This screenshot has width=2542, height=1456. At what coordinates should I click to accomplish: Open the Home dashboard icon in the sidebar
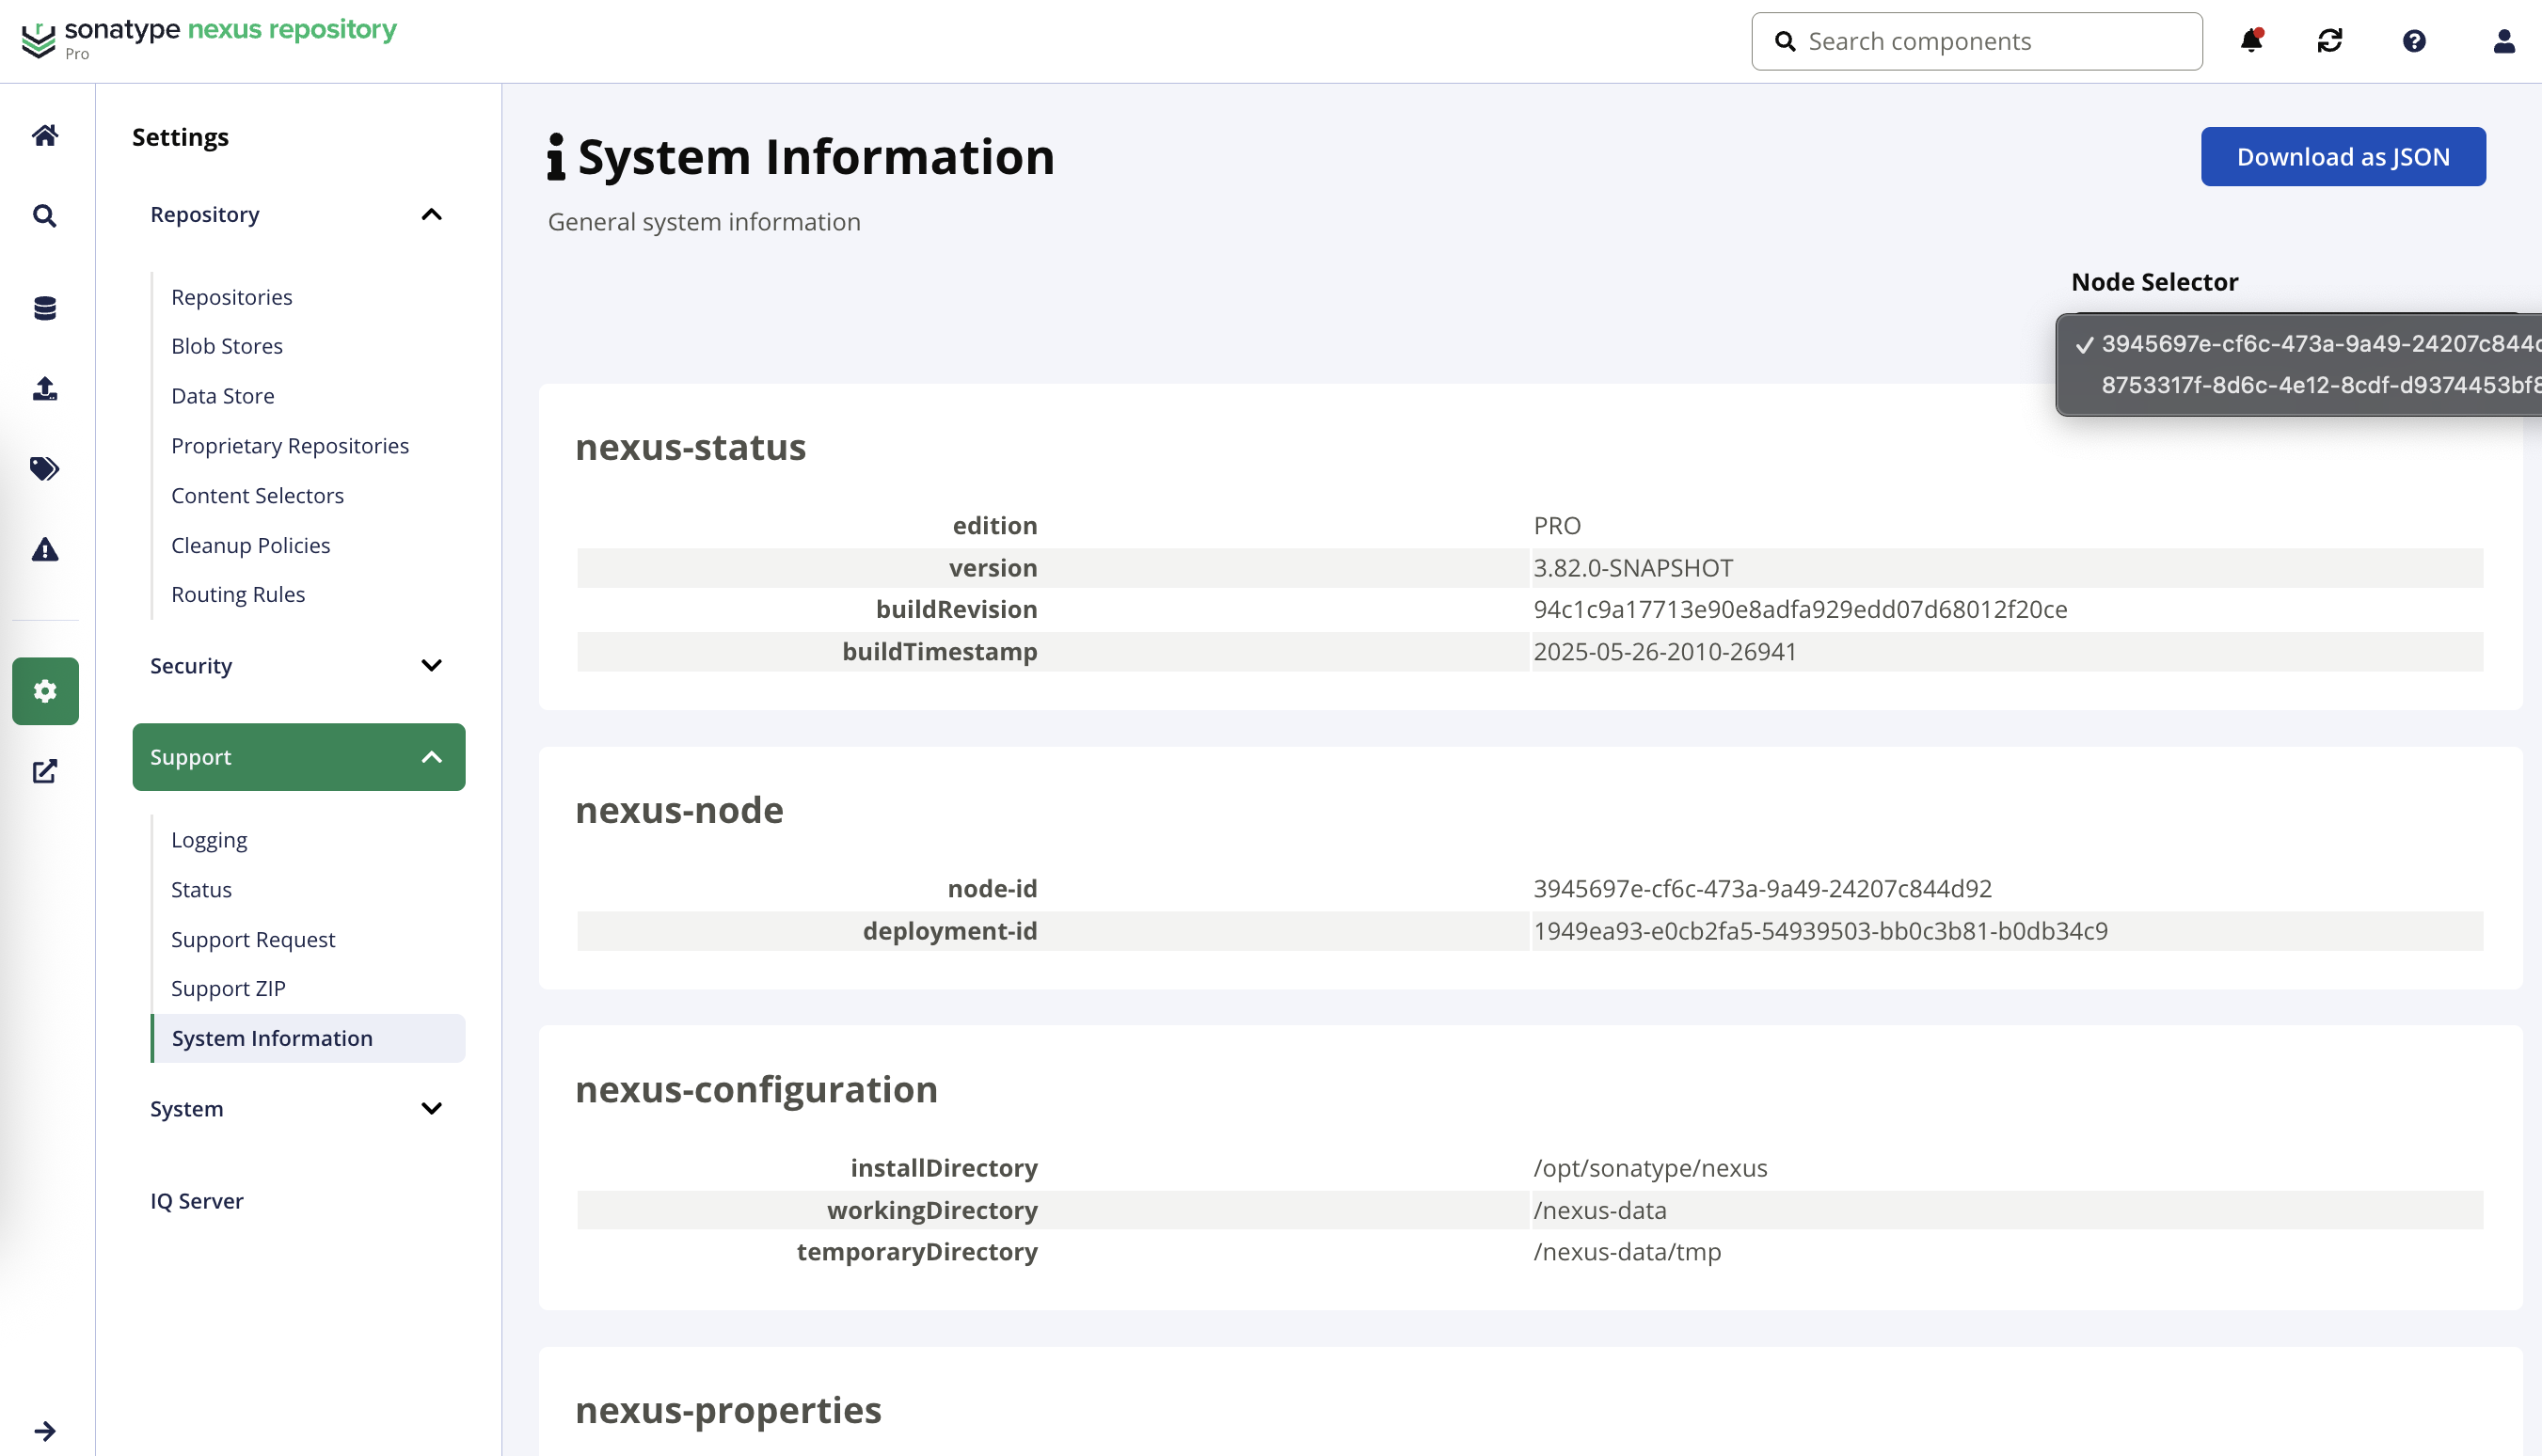(45, 135)
